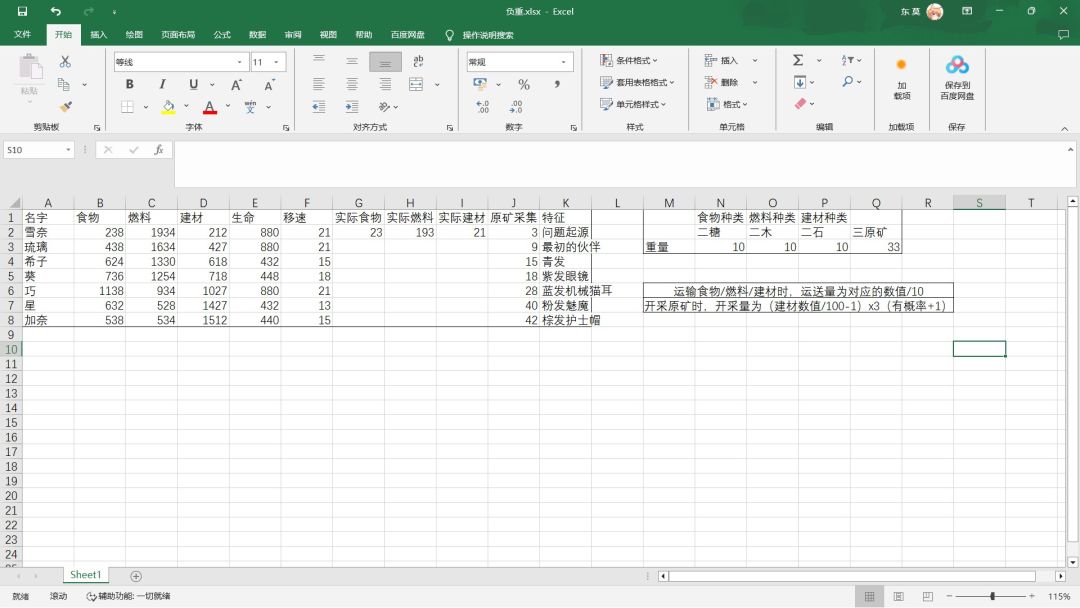Toggle italic formatting

pos(161,84)
